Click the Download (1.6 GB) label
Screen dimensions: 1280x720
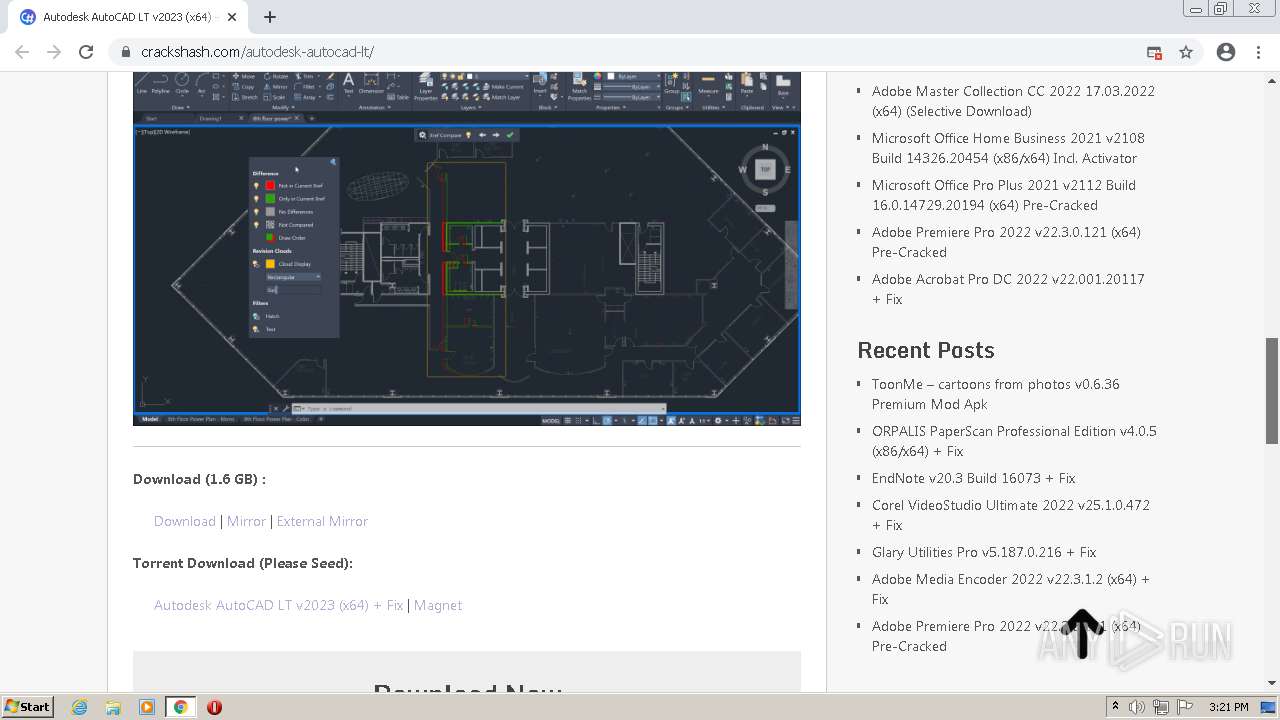coord(199,479)
